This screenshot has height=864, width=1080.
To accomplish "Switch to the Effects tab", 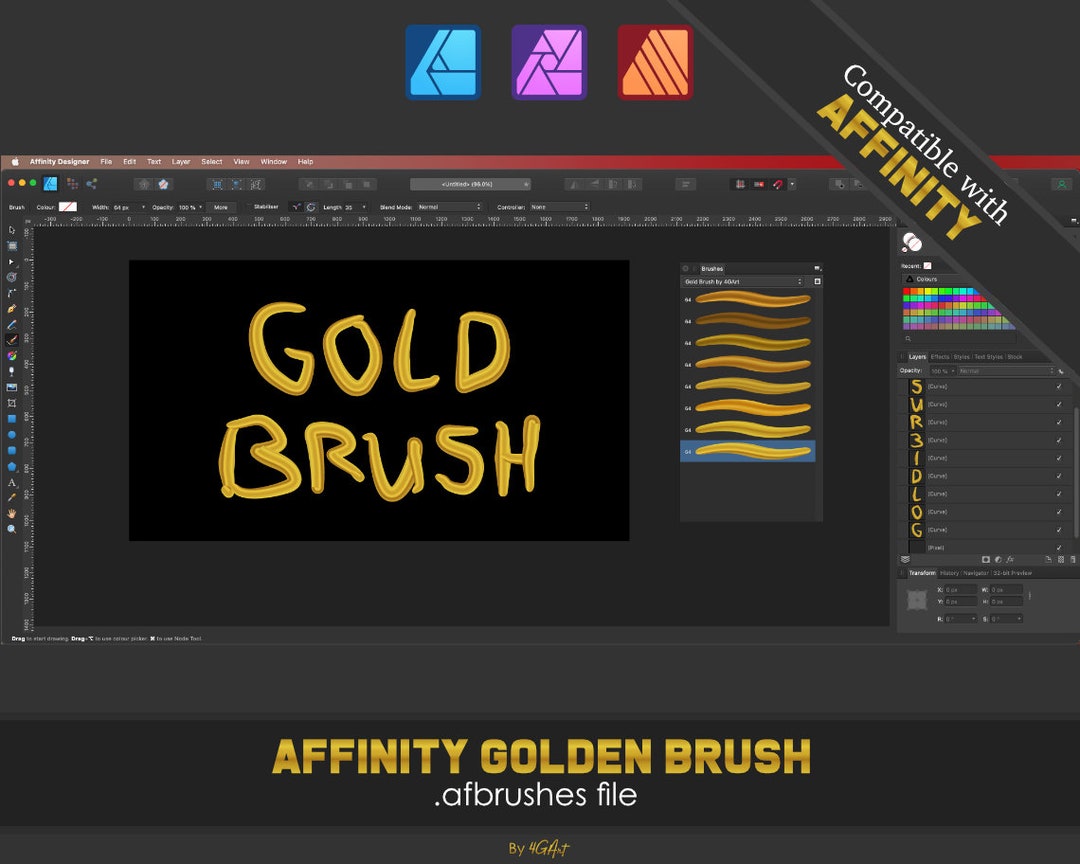I will pos(939,357).
